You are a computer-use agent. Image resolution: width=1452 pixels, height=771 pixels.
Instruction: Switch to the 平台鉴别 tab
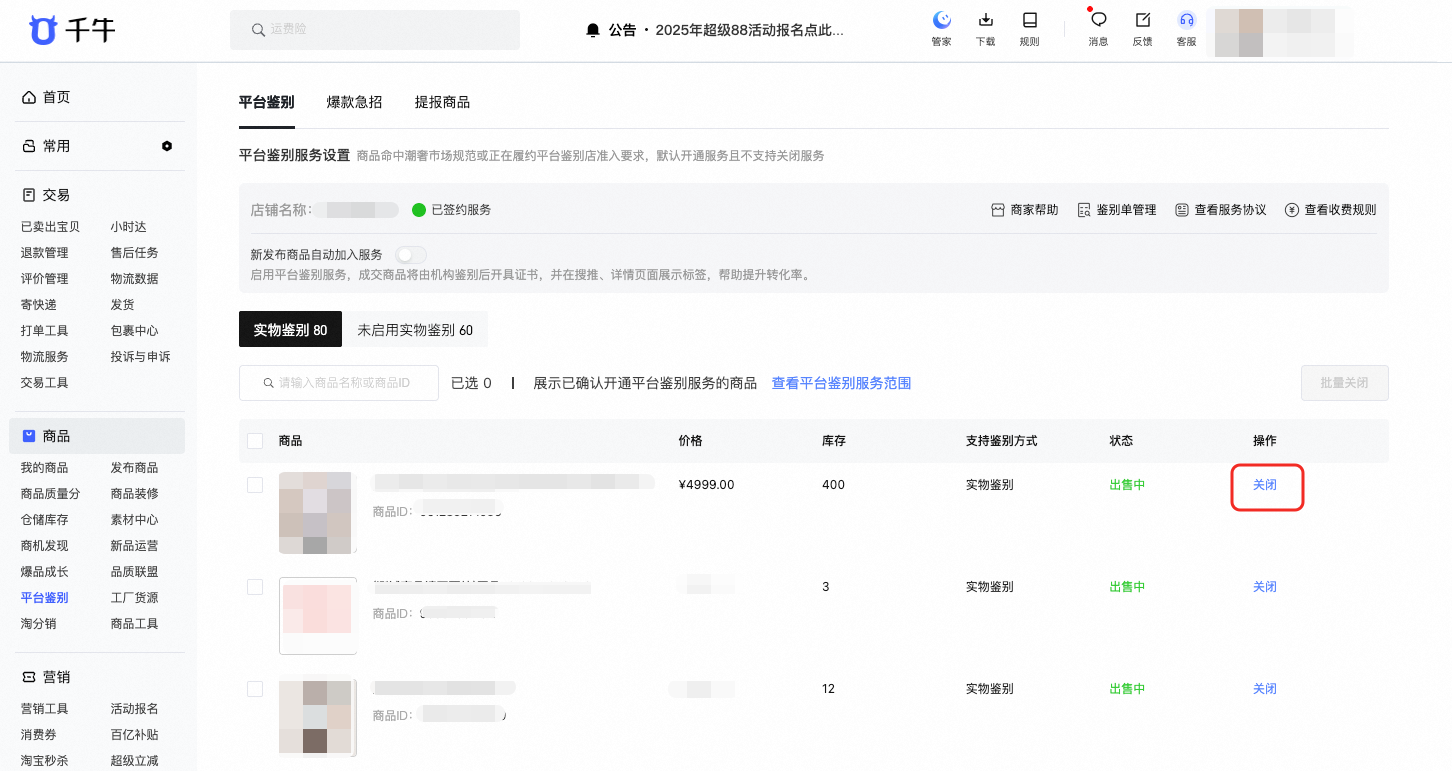pyautogui.click(x=267, y=102)
